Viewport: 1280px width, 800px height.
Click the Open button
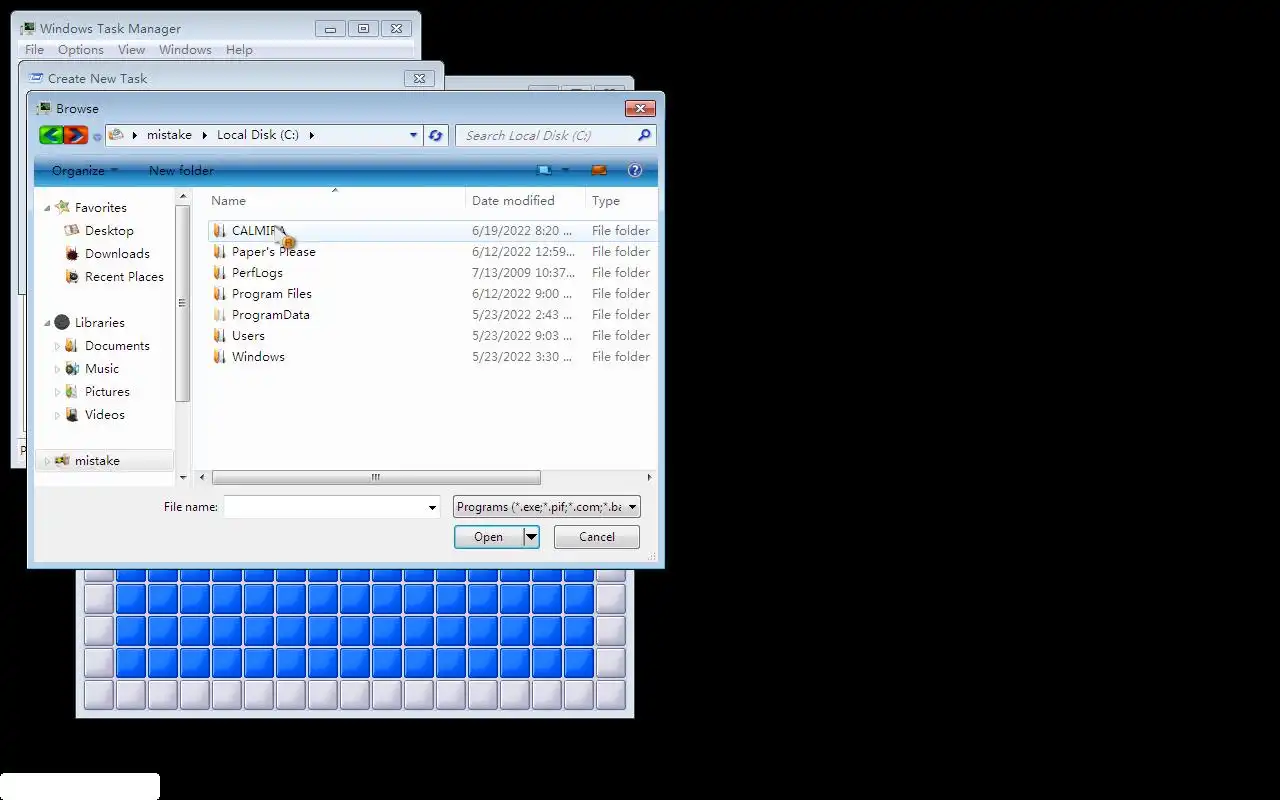tap(489, 537)
